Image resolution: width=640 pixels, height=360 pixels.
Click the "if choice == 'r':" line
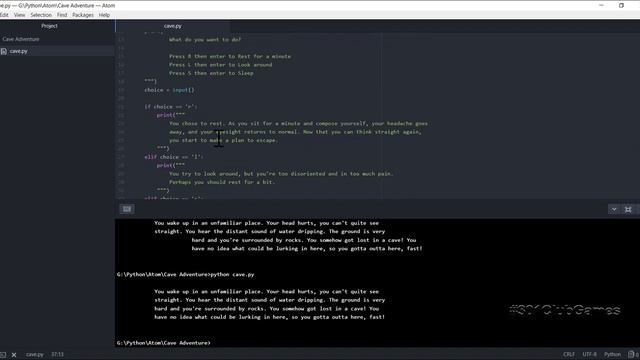click(x=171, y=107)
